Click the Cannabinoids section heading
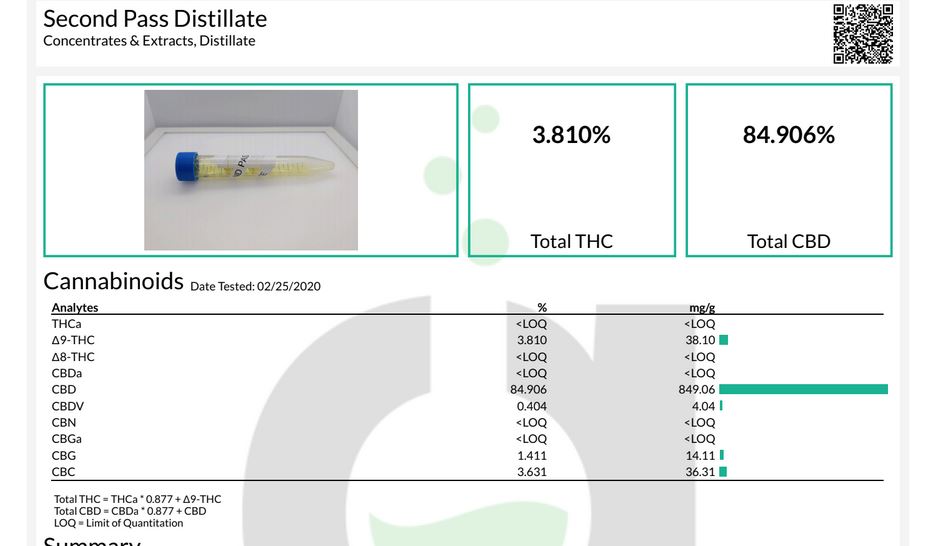The width and height of the screenshot is (928, 546). pos(113,281)
